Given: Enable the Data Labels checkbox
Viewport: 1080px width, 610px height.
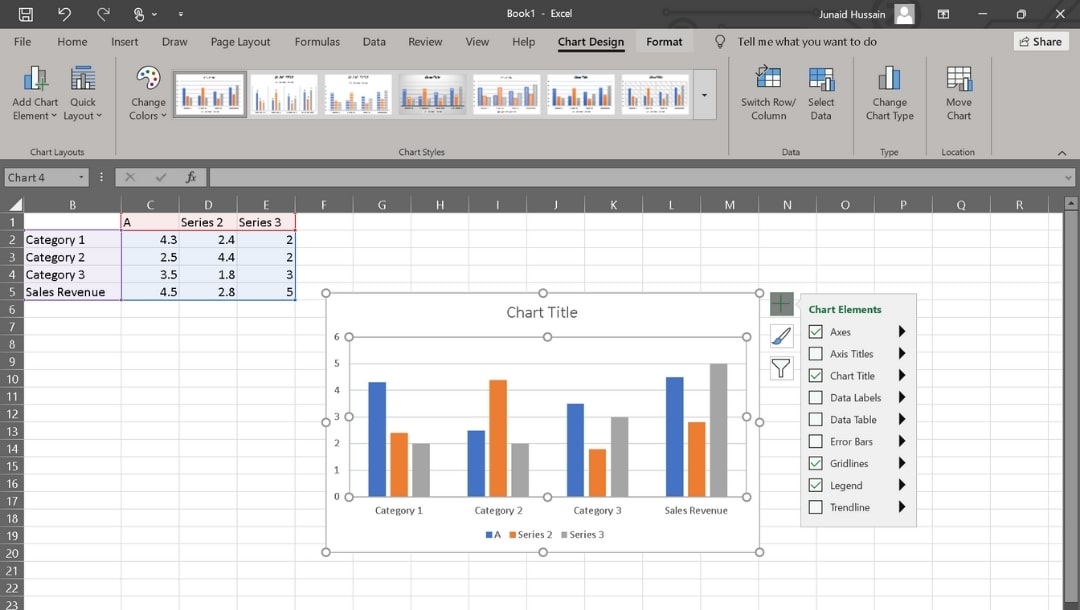Looking at the screenshot, I should (x=814, y=397).
